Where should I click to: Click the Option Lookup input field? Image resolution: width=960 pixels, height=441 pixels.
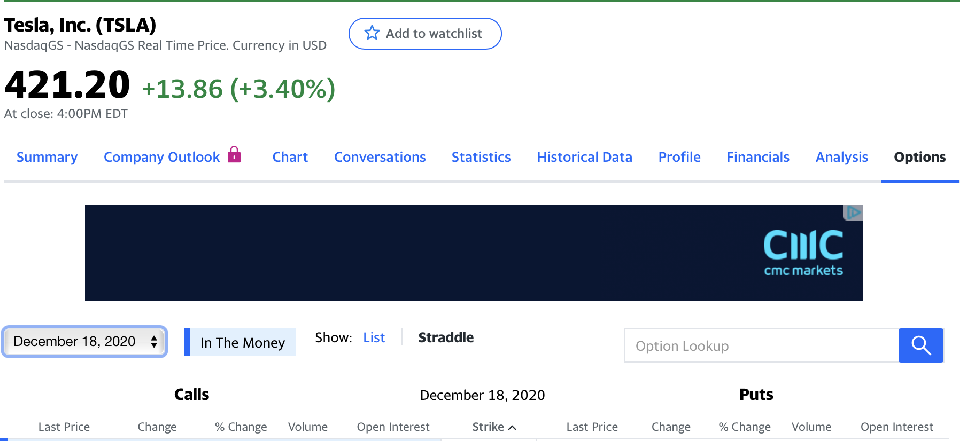(x=760, y=346)
